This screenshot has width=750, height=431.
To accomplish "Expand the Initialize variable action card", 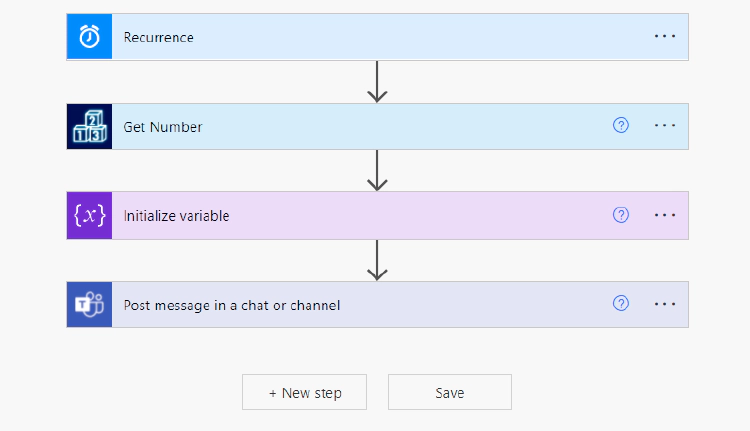I will point(377,216).
